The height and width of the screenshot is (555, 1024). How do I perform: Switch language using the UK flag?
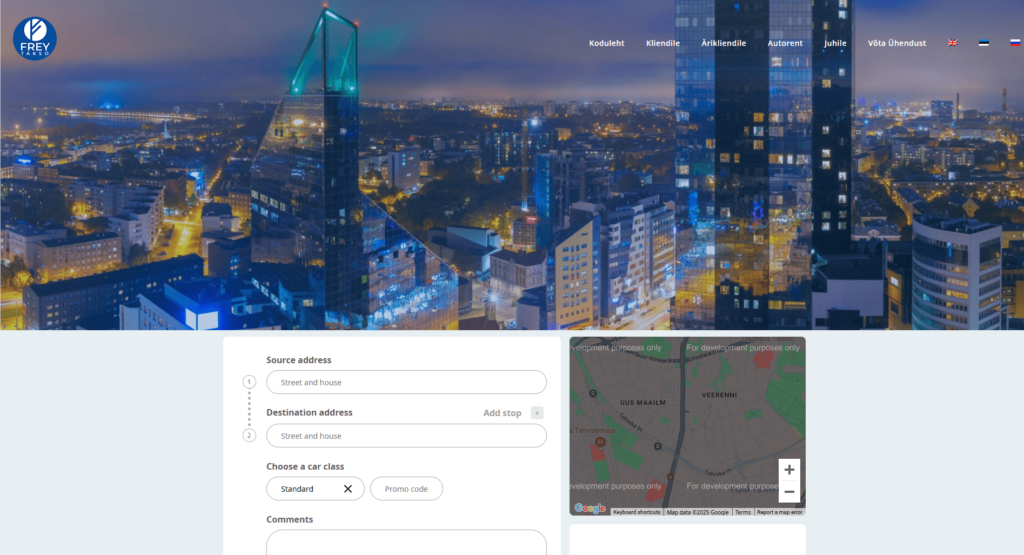click(x=953, y=43)
